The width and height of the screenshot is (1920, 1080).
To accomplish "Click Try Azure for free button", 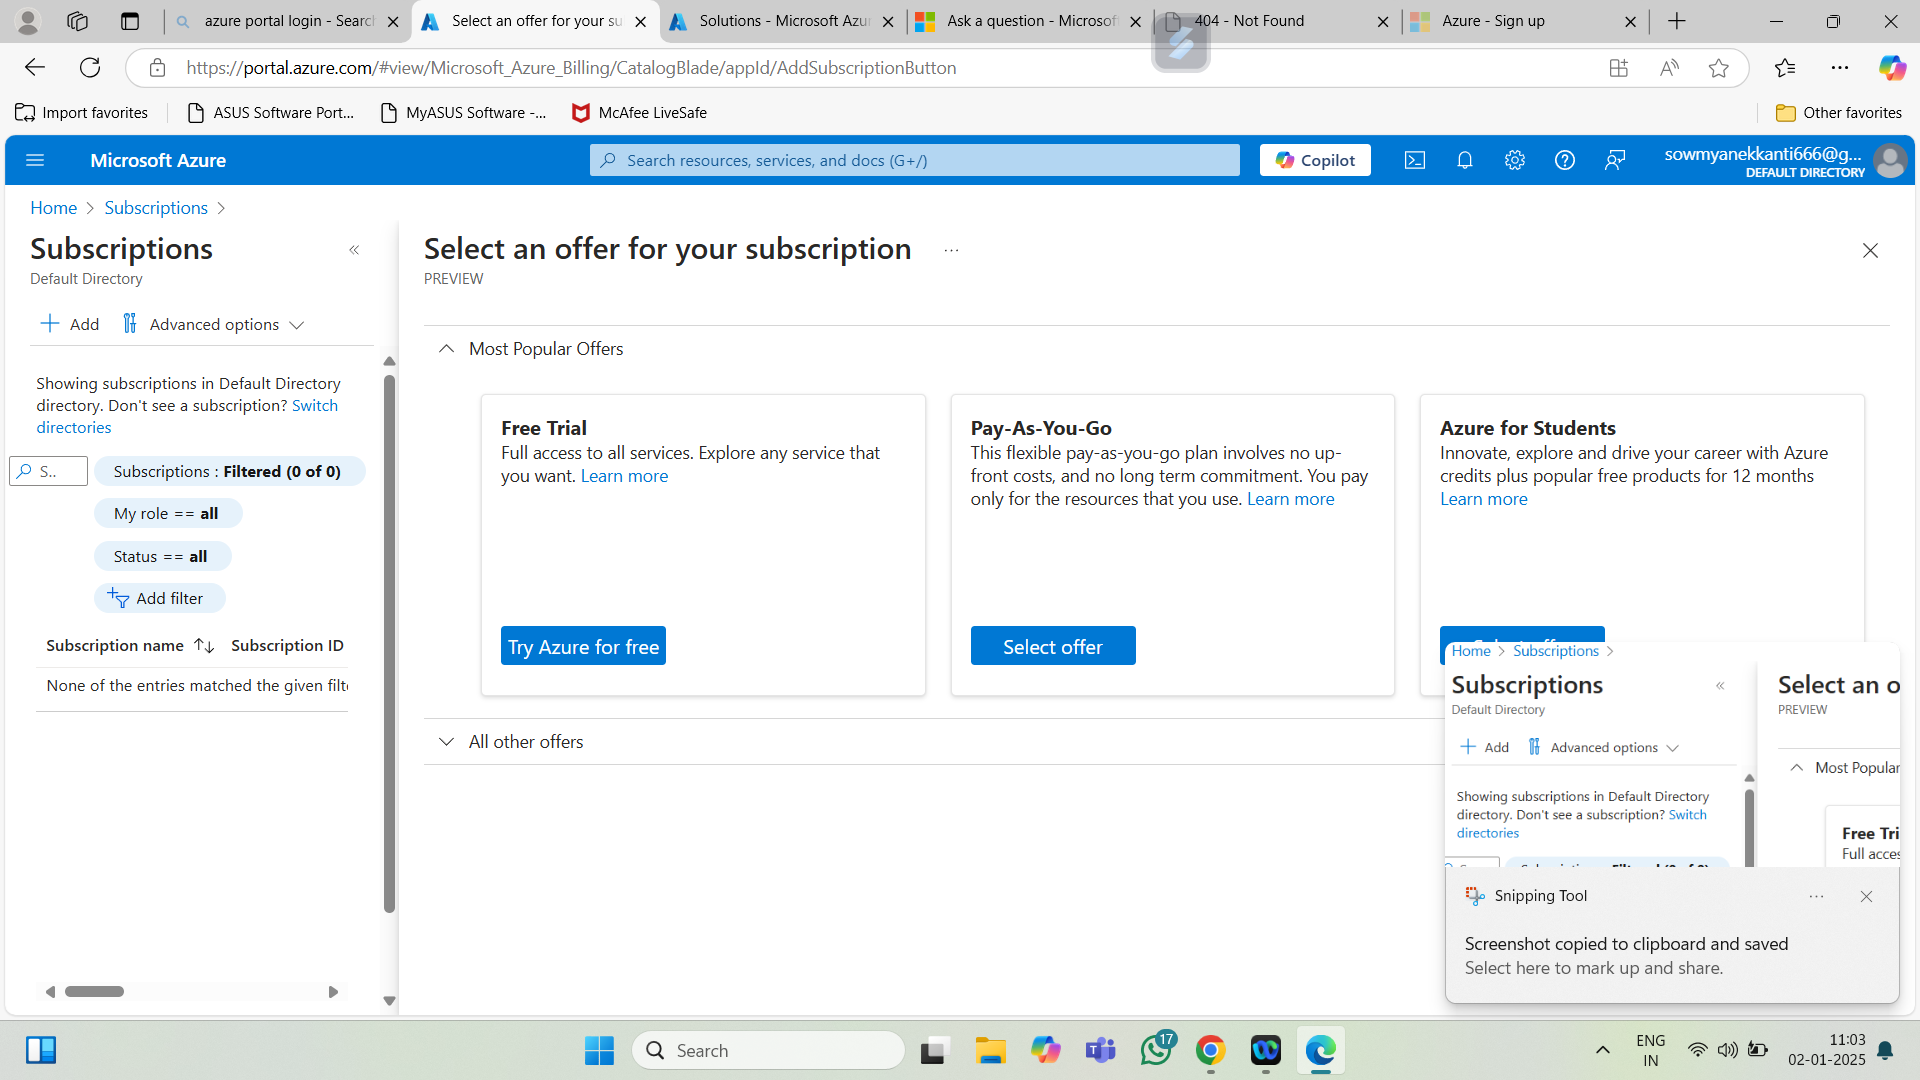I will point(583,646).
